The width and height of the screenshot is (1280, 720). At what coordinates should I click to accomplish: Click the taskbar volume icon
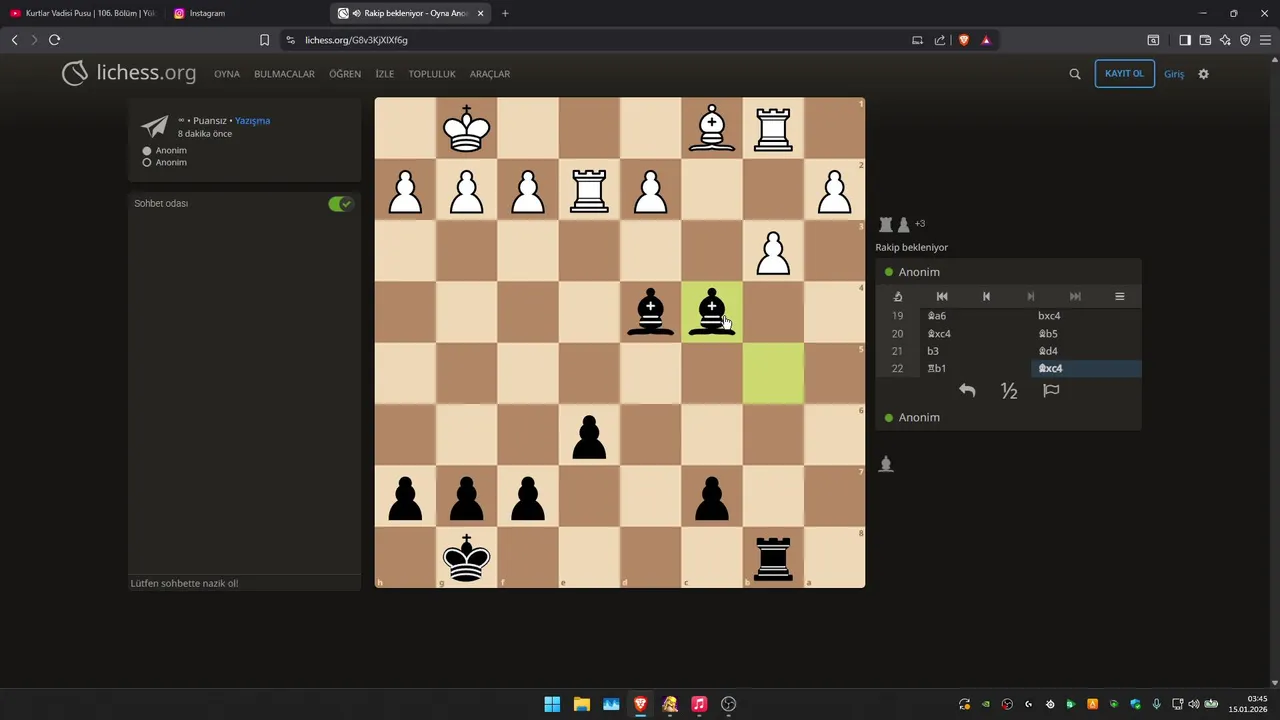pyautogui.click(x=1193, y=704)
